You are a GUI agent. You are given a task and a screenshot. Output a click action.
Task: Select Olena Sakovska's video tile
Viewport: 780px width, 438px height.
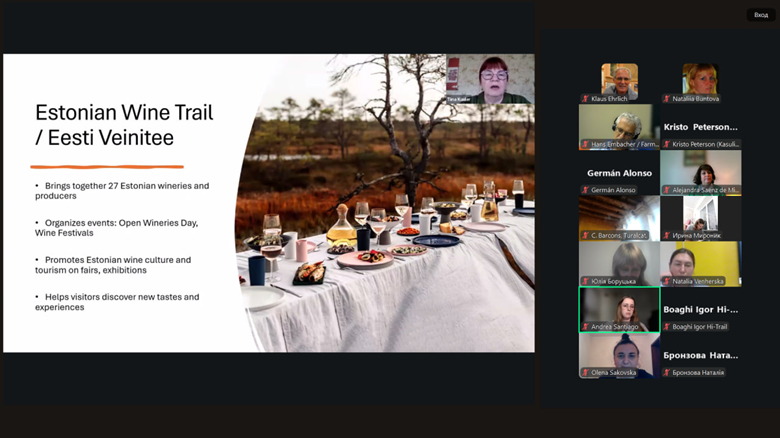pyautogui.click(x=619, y=355)
